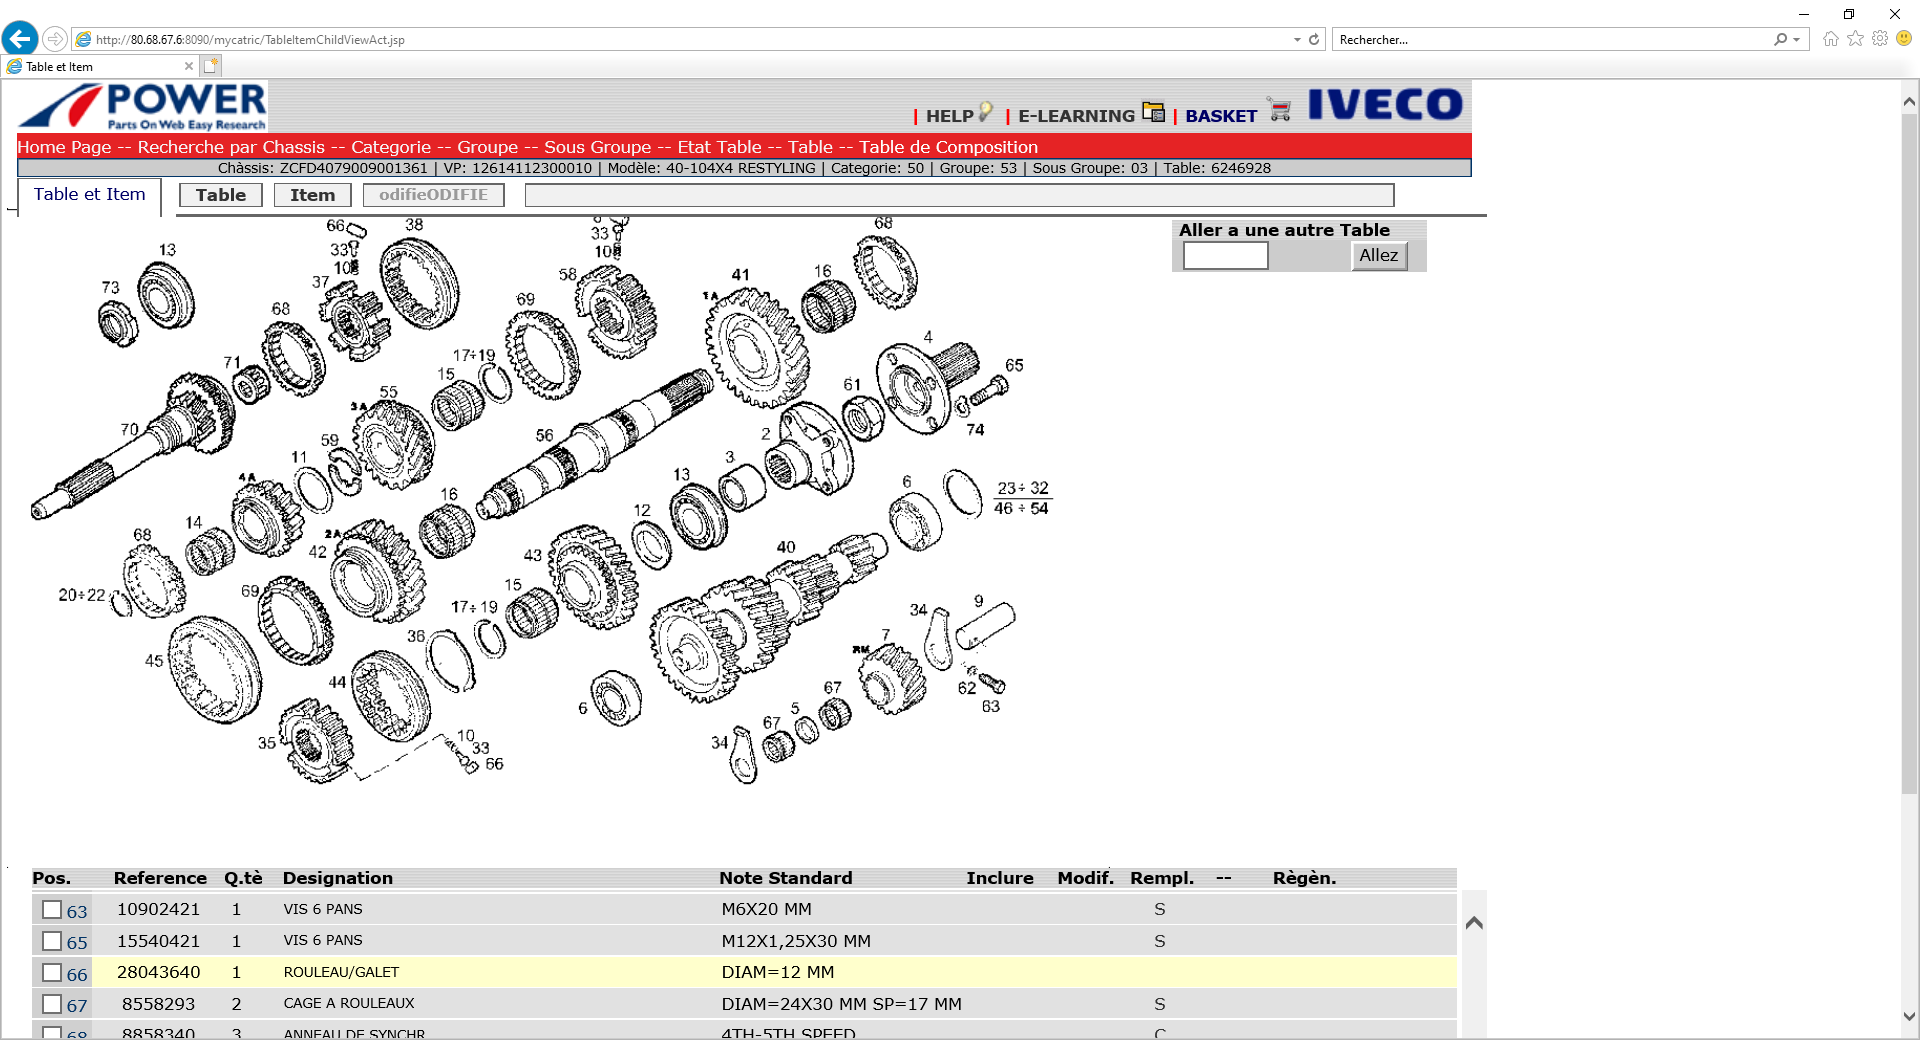Expand the search provider dropdown arrow
The image size is (1920, 1040).
coord(1797,40)
